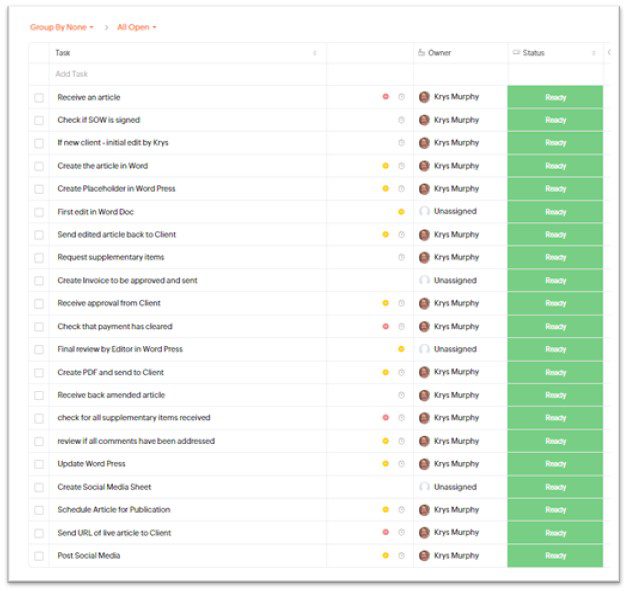Click clock icon on Receive back amended article
Viewport: 628px width, 592px height.
[x=401, y=395]
